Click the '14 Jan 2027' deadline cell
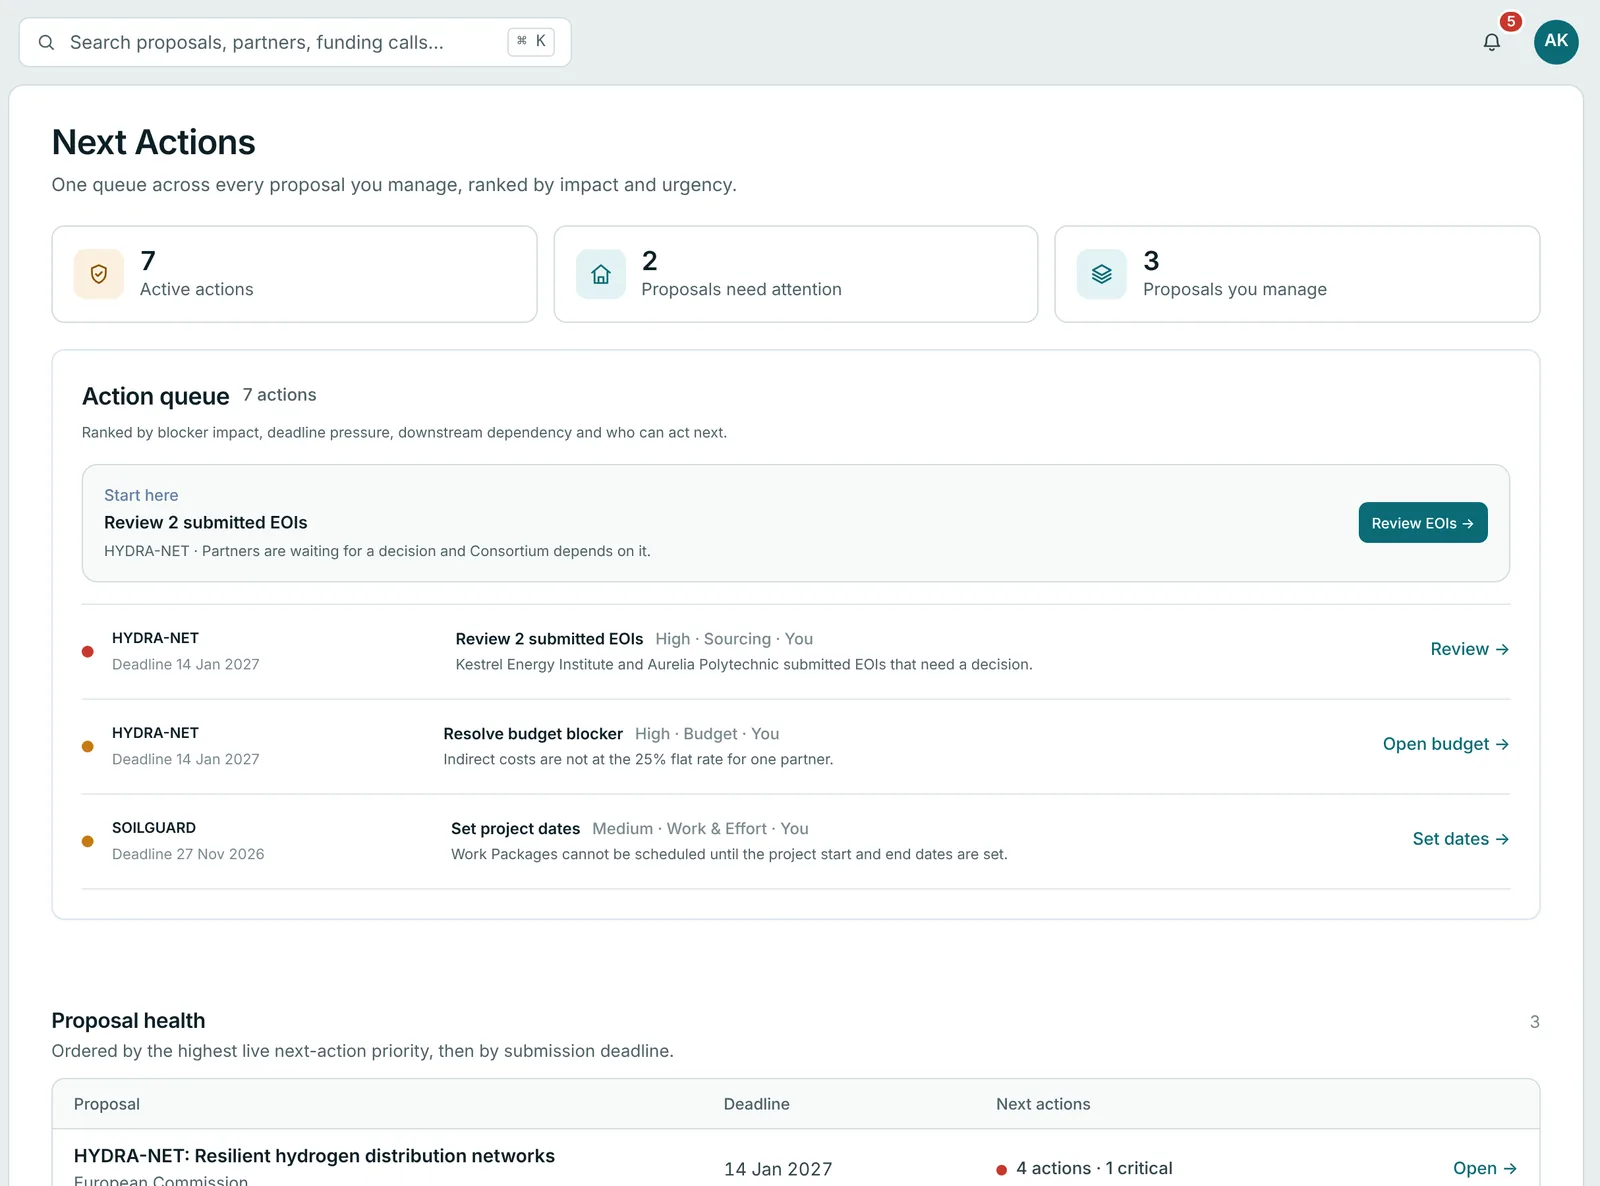 (x=778, y=1169)
